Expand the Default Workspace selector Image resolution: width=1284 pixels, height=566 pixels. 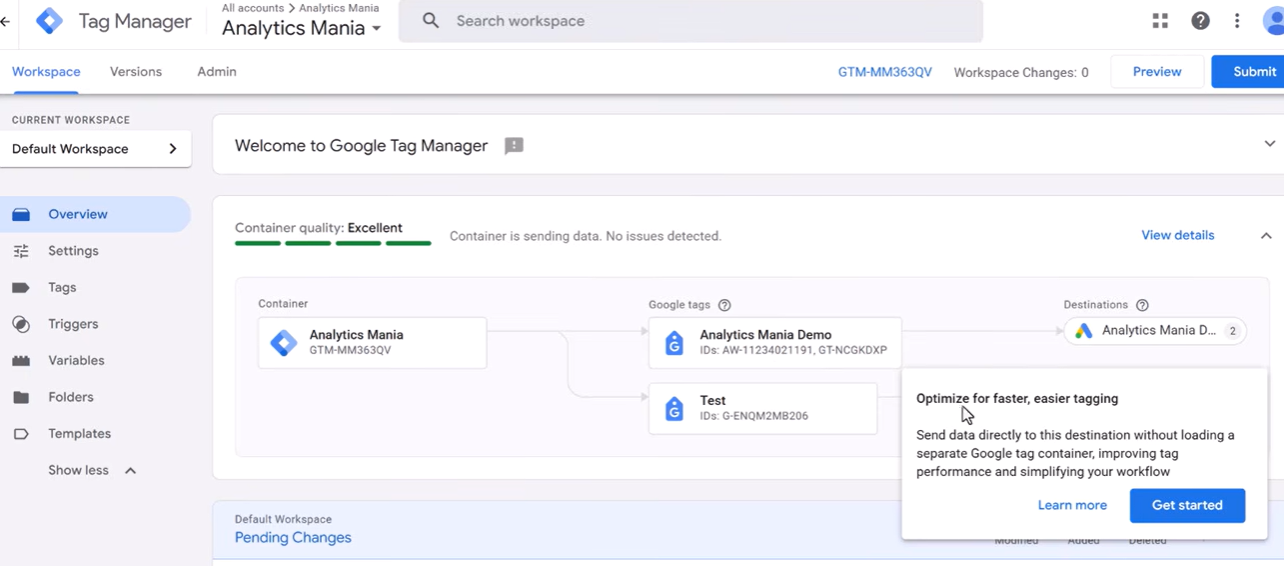tap(95, 149)
